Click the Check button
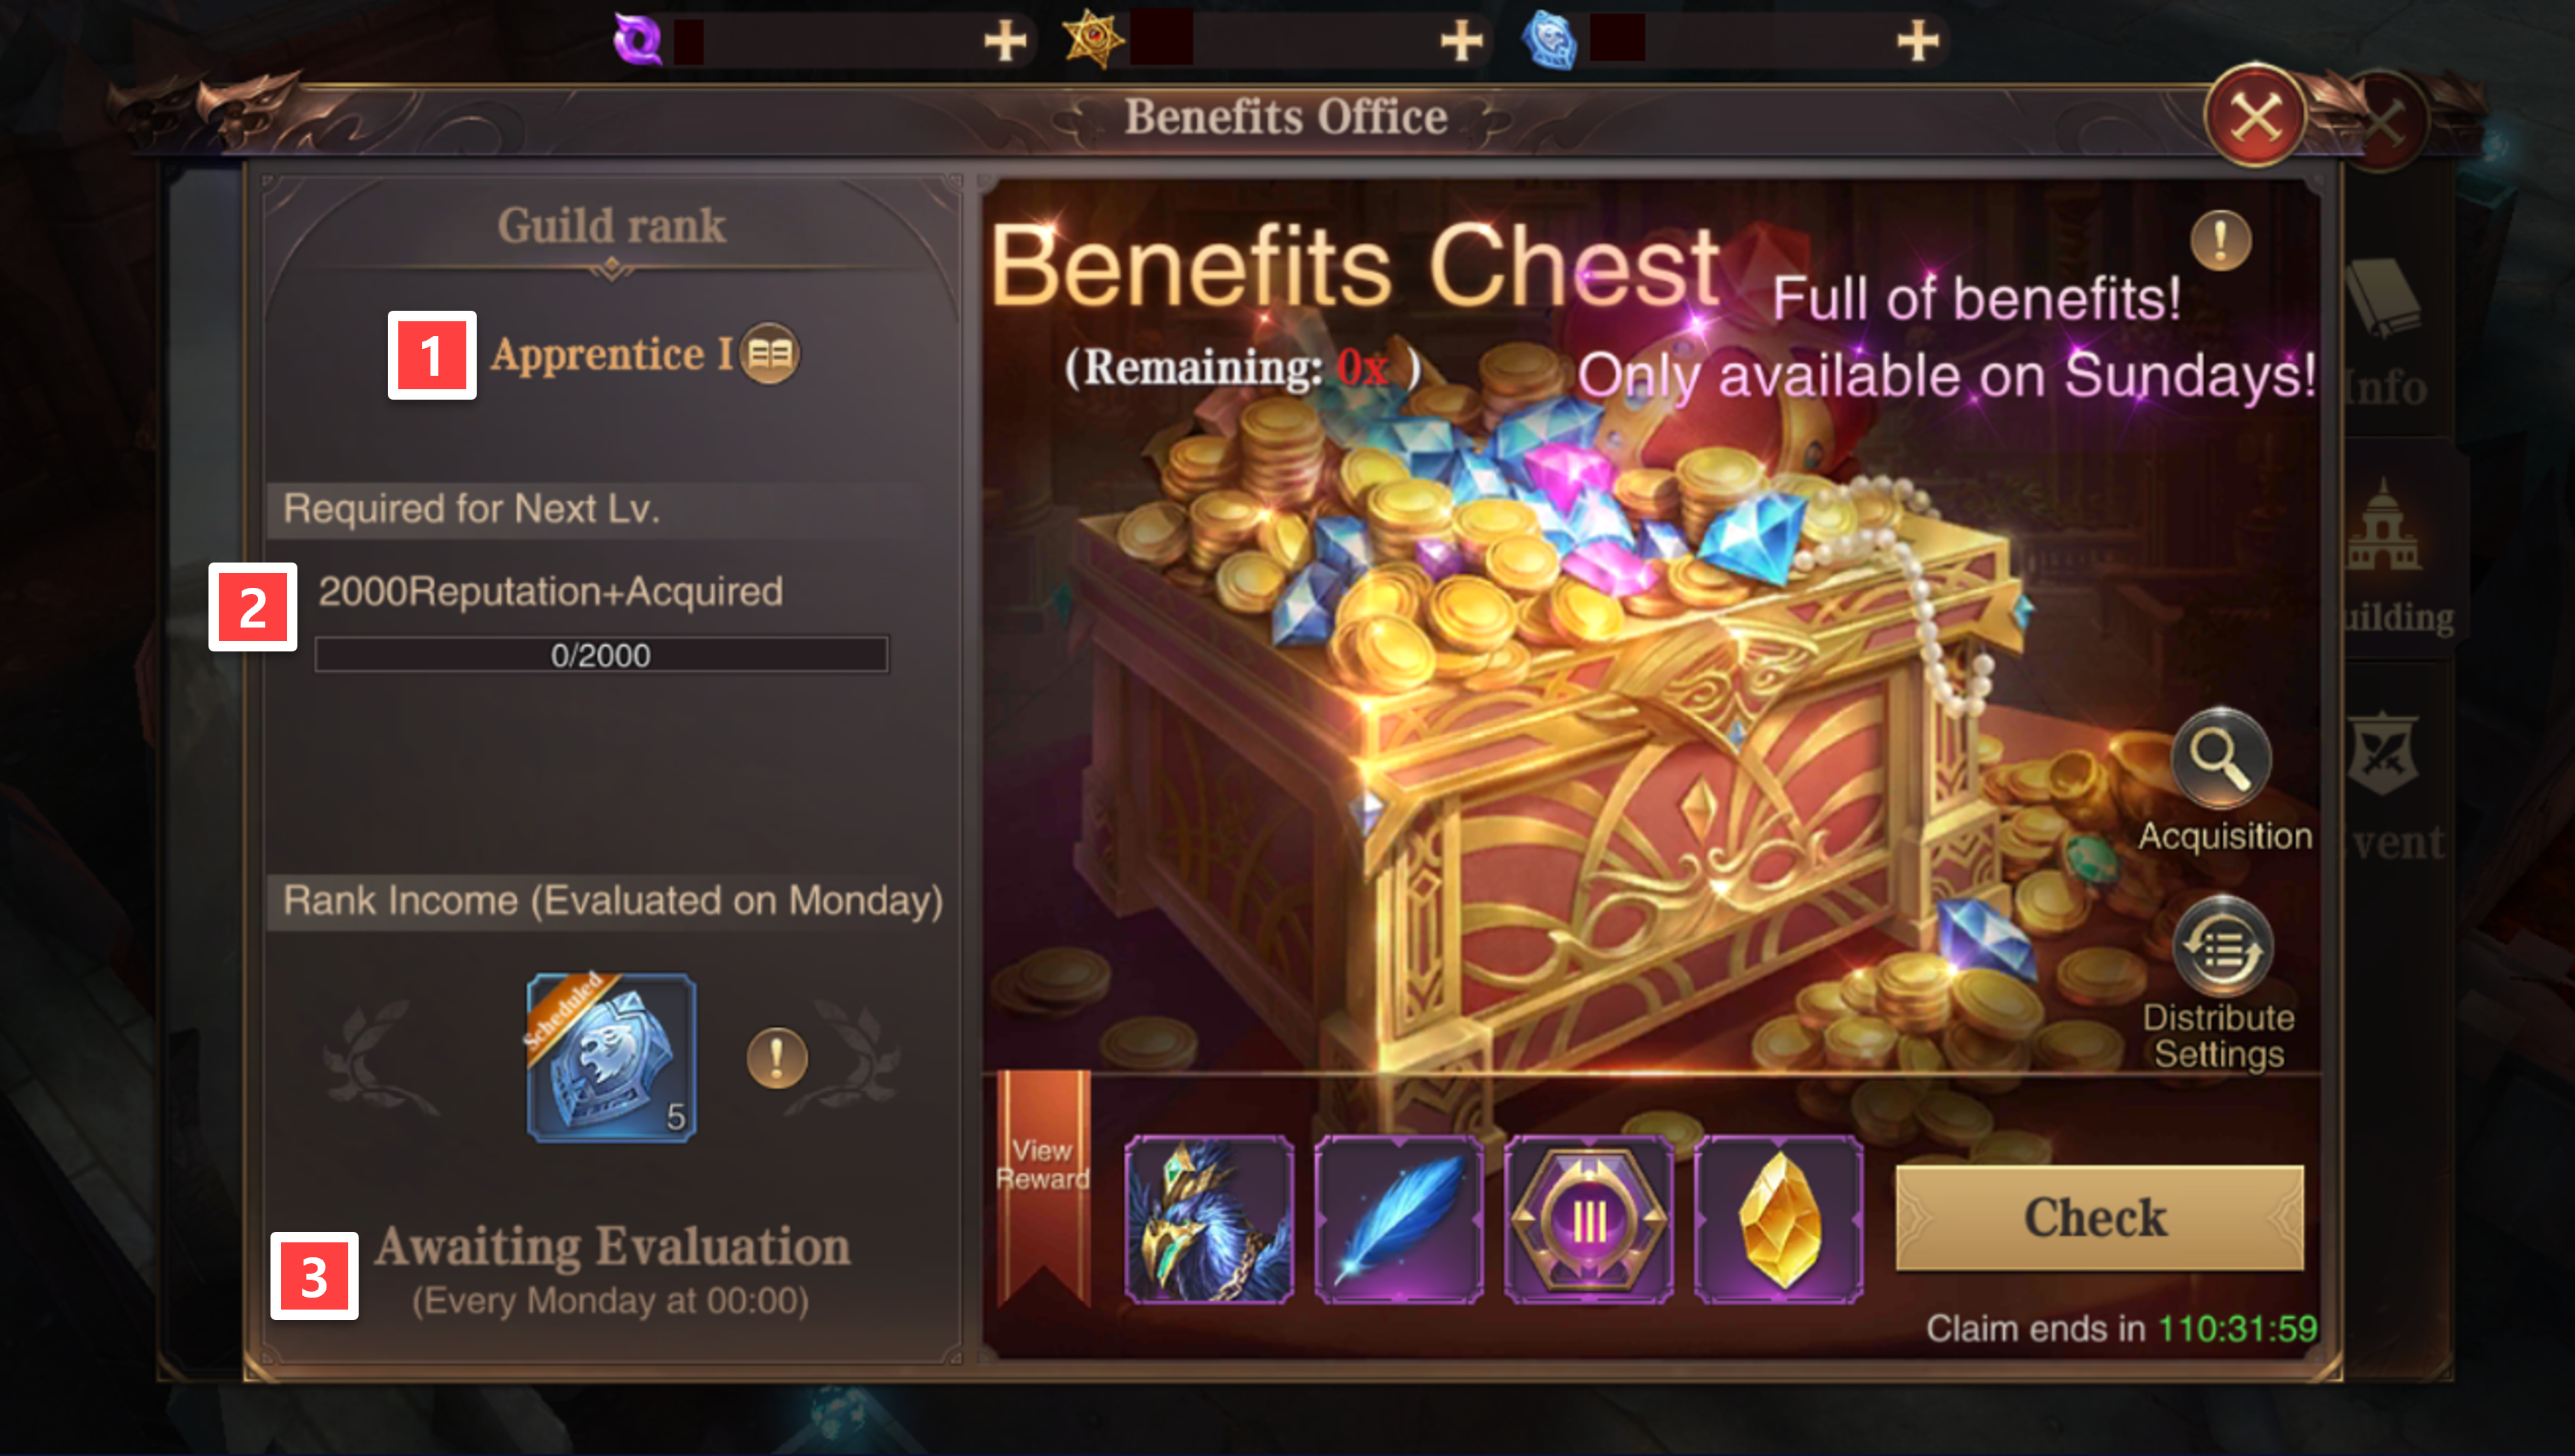 pos(2099,1217)
